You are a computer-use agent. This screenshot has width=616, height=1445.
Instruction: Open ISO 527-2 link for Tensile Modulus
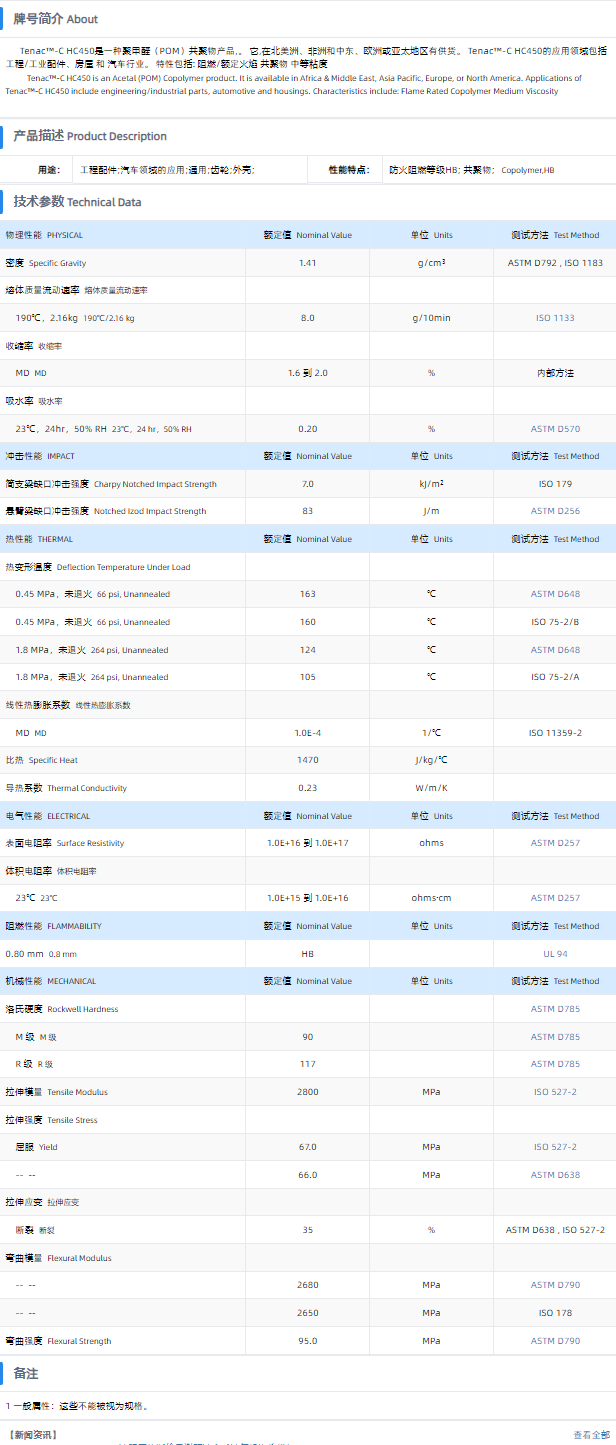[555, 1092]
